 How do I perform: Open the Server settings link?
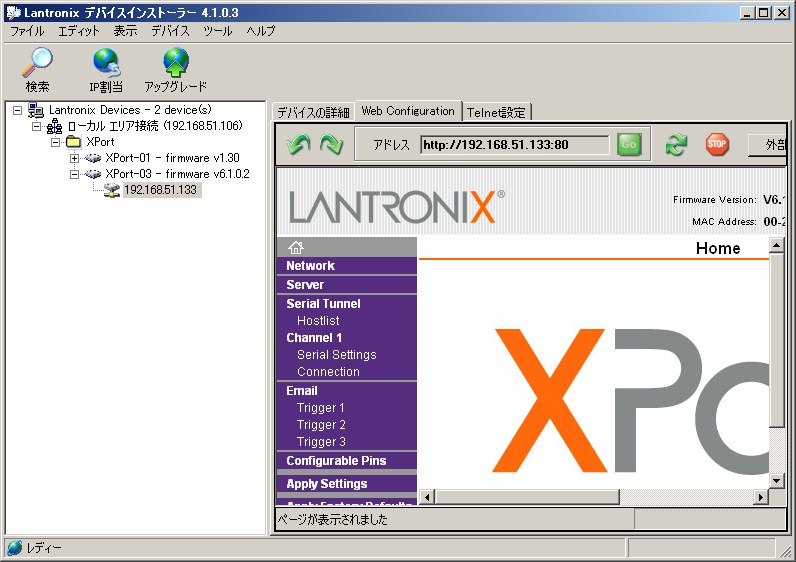pyautogui.click(x=305, y=285)
